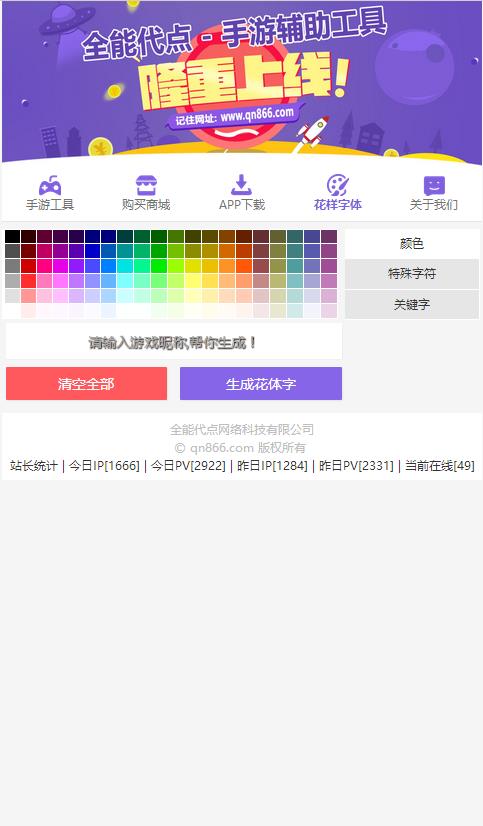Viewport: 483px width, 826px height.
Task: Click the www.qn866.com address on the banner
Action: (257, 114)
